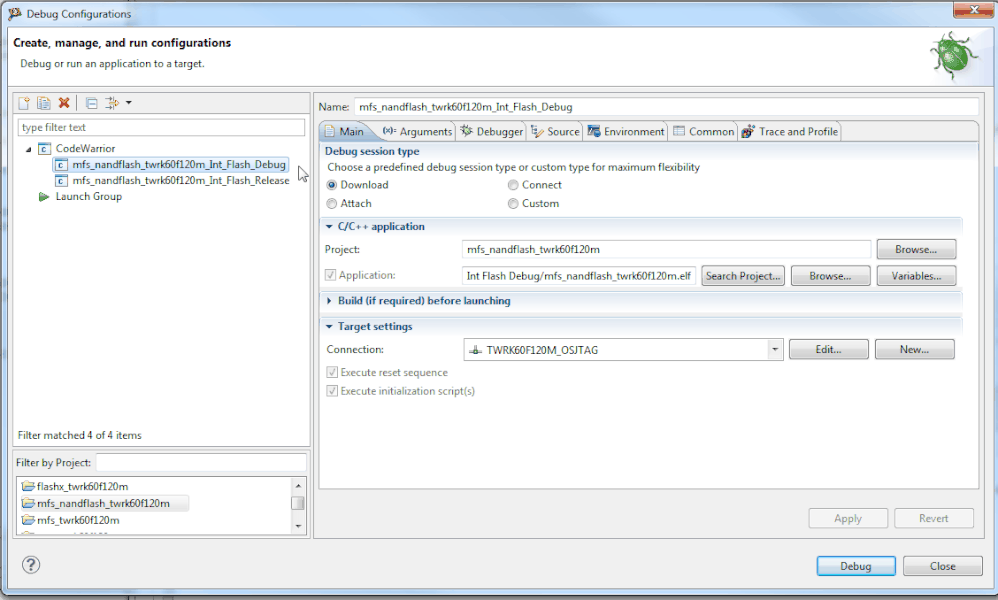Viewport: 998px width, 600px height.
Task: Open the Trace and Profile tab
Action: click(x=790, y=132)
